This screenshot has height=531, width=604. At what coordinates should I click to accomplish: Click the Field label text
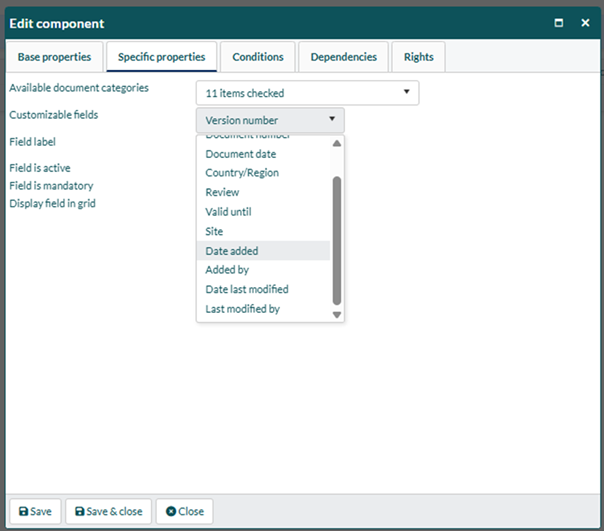pos(32,142)
